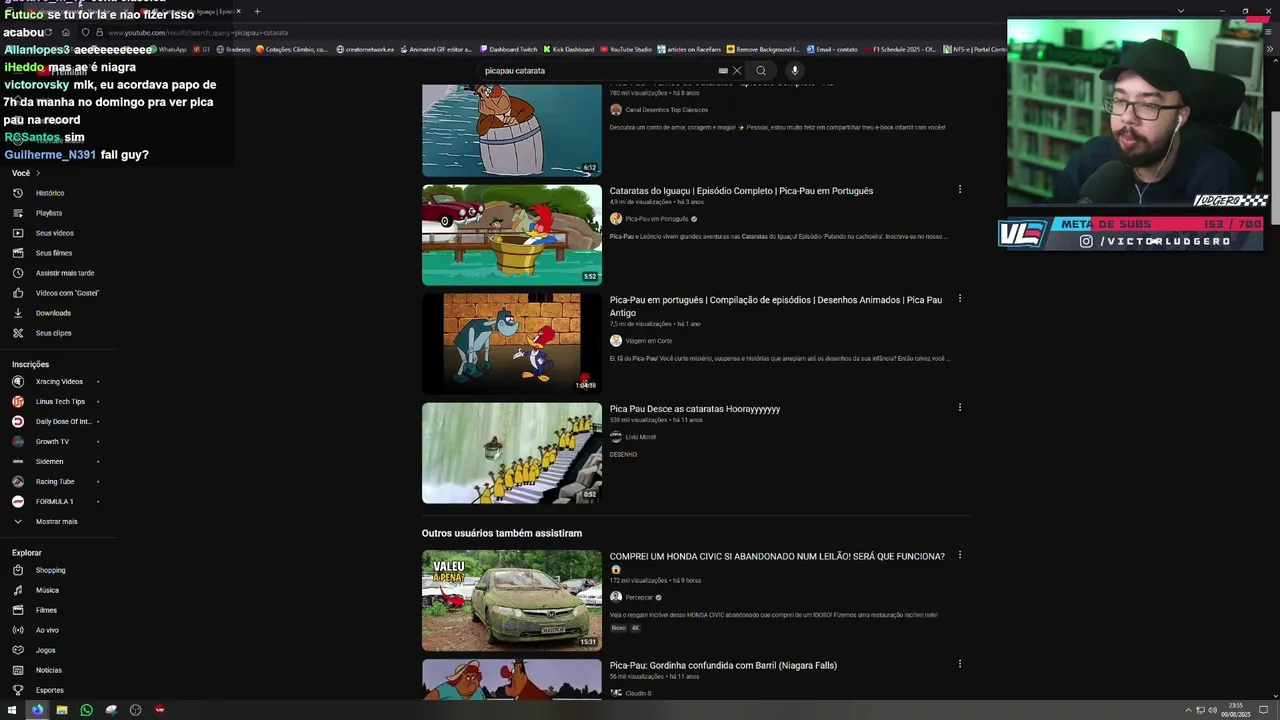Open Livio Morell channel link

coord(640,437)
